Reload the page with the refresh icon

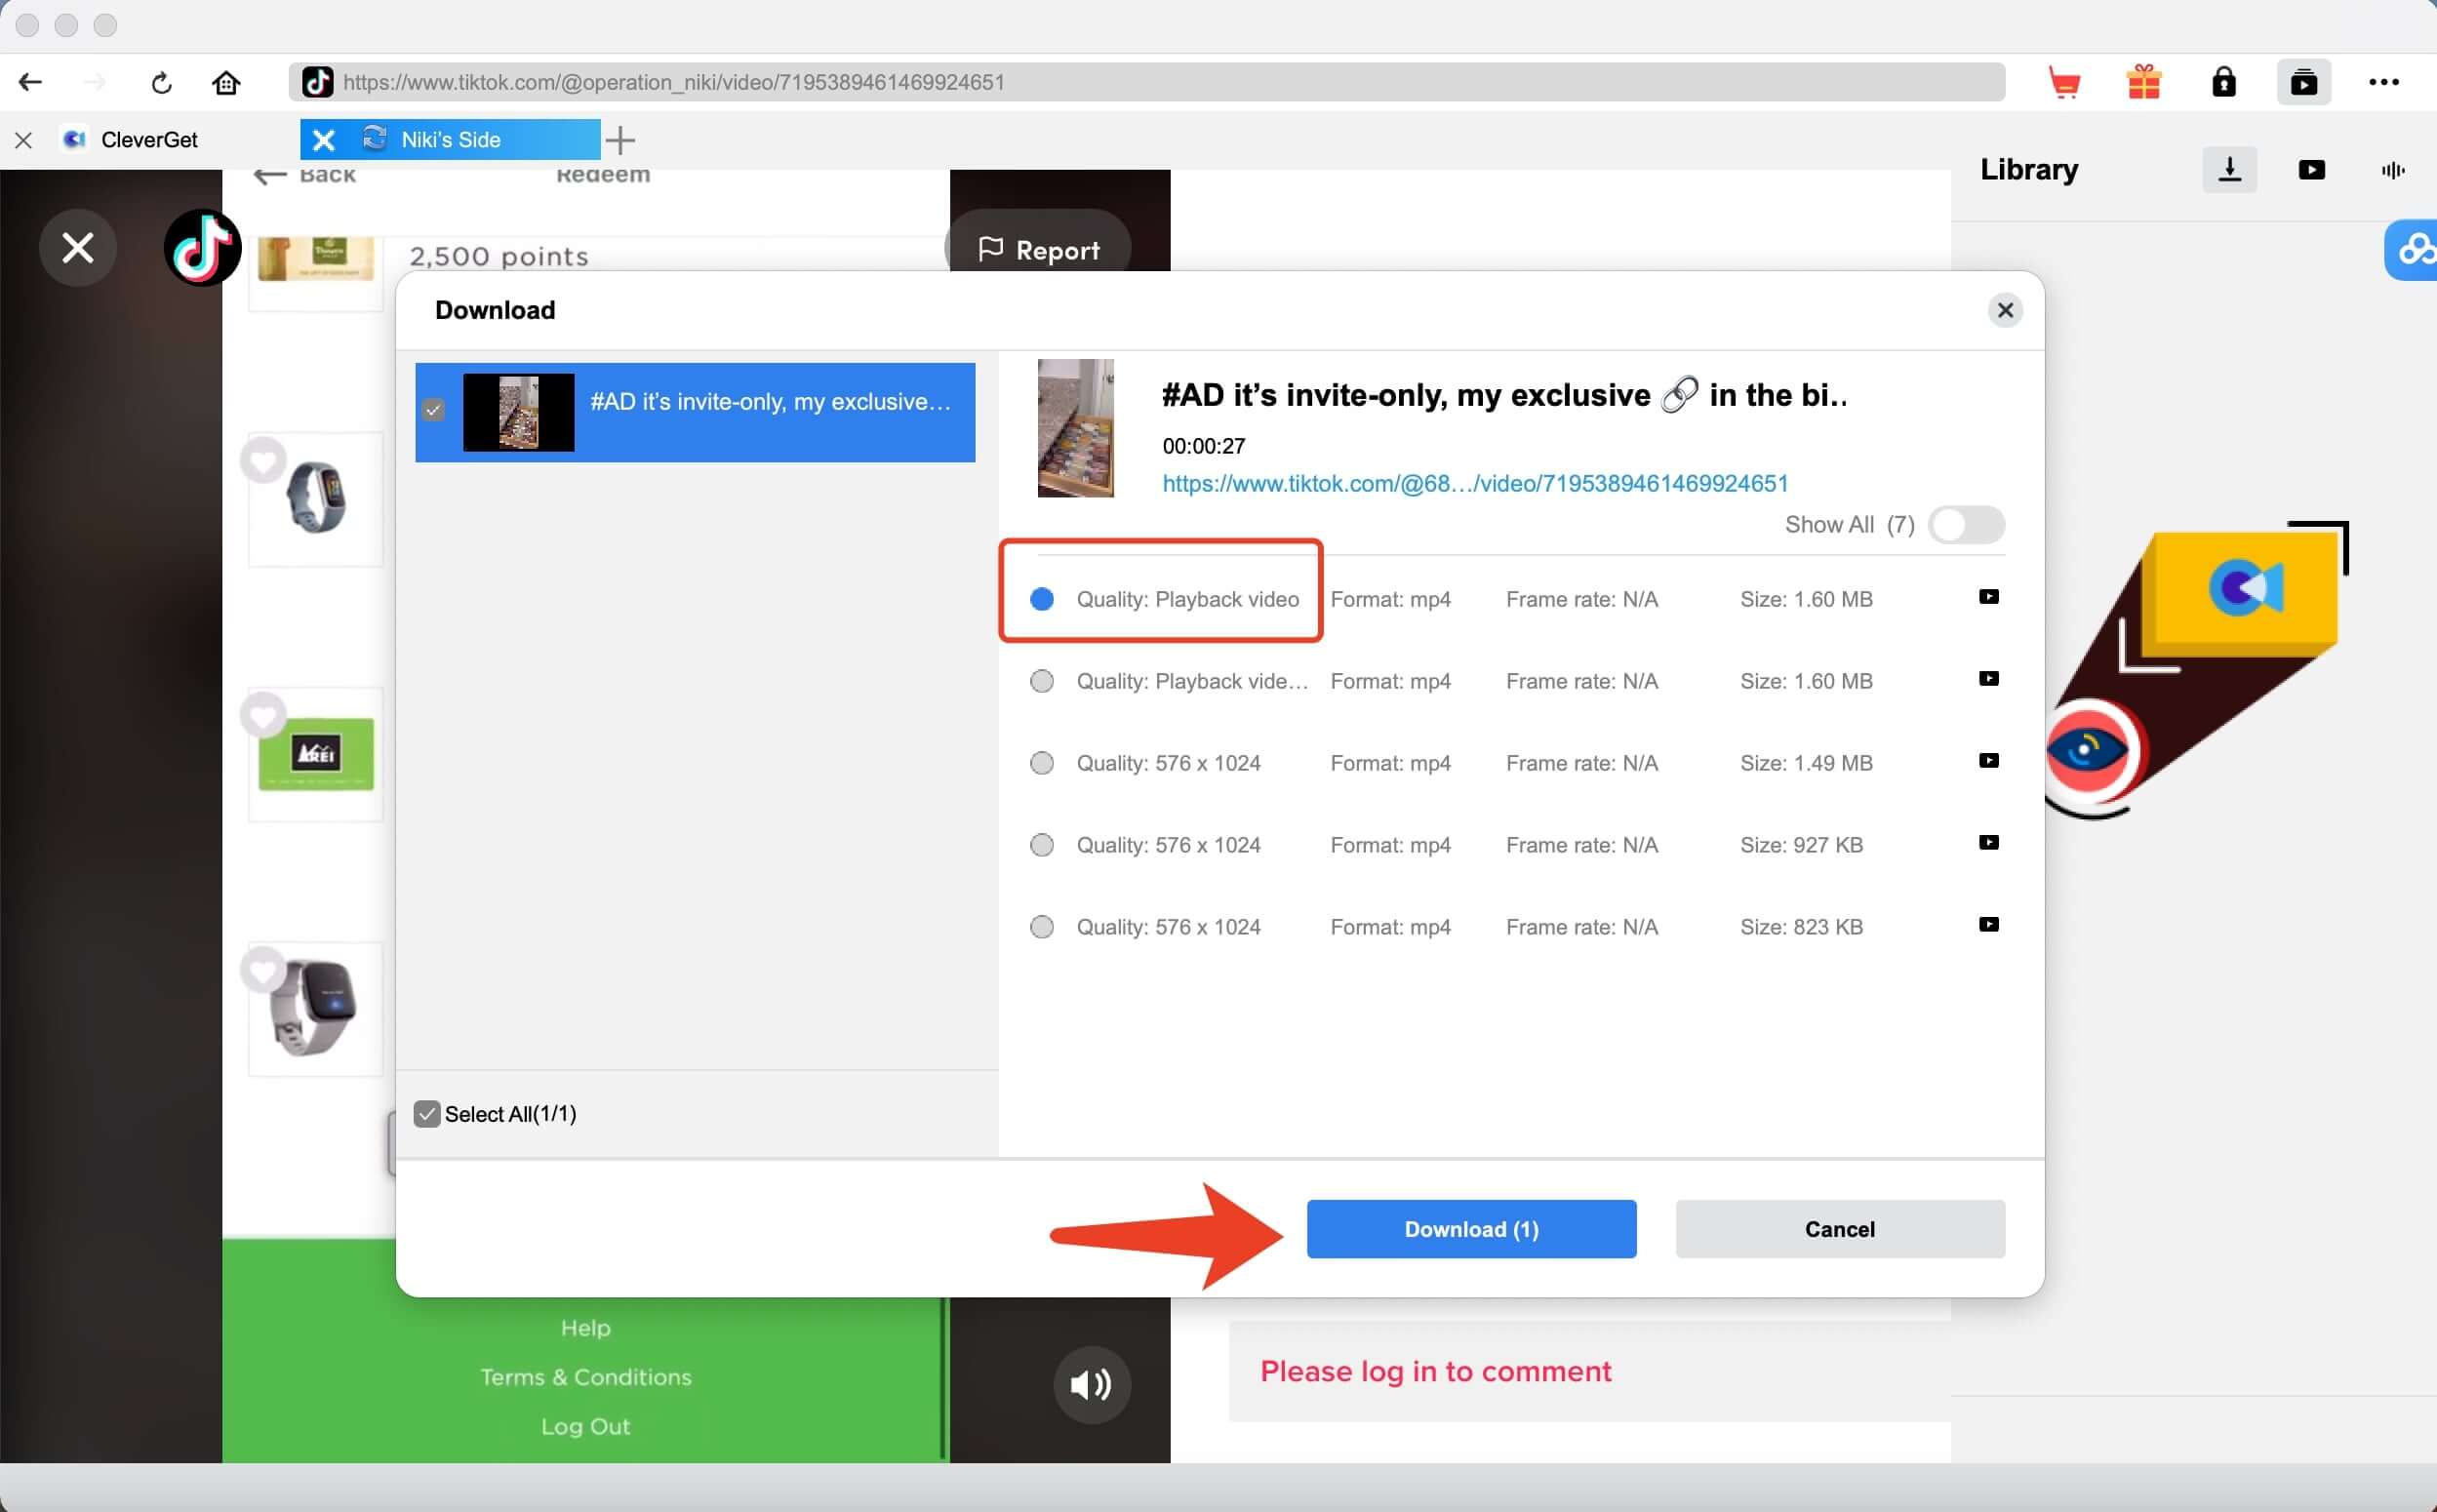pos(161,83)
